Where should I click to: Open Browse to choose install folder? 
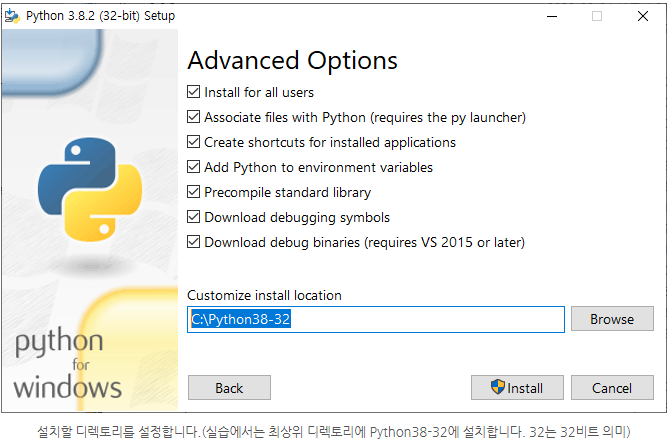coord(612,319)
